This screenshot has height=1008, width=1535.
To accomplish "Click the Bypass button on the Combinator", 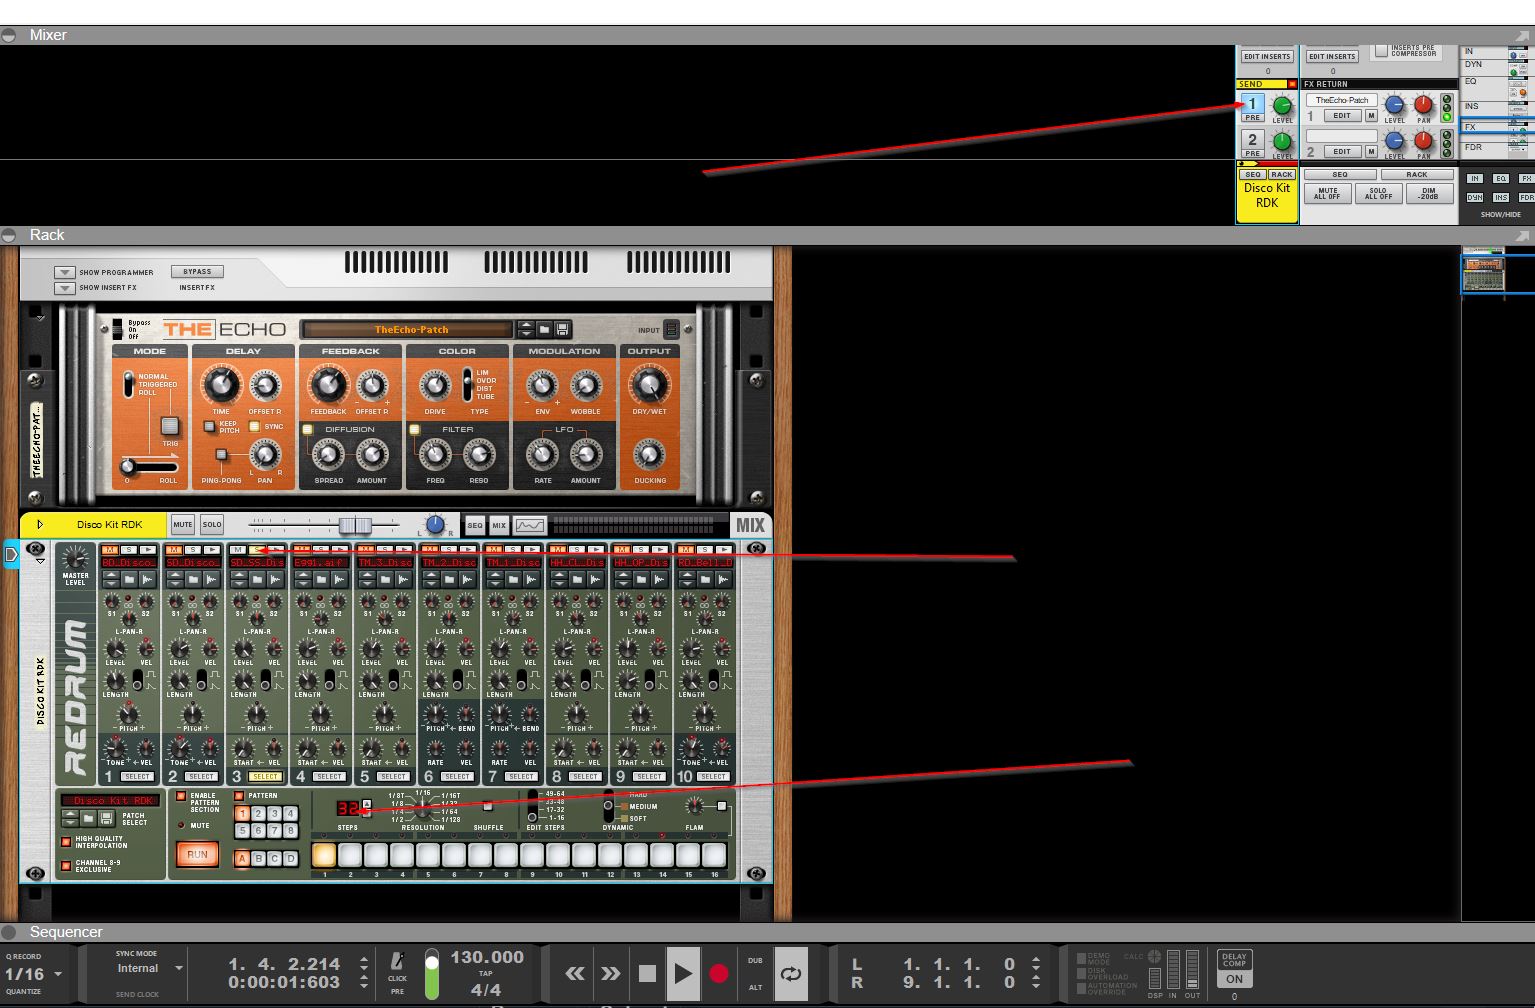I will 197,271.
